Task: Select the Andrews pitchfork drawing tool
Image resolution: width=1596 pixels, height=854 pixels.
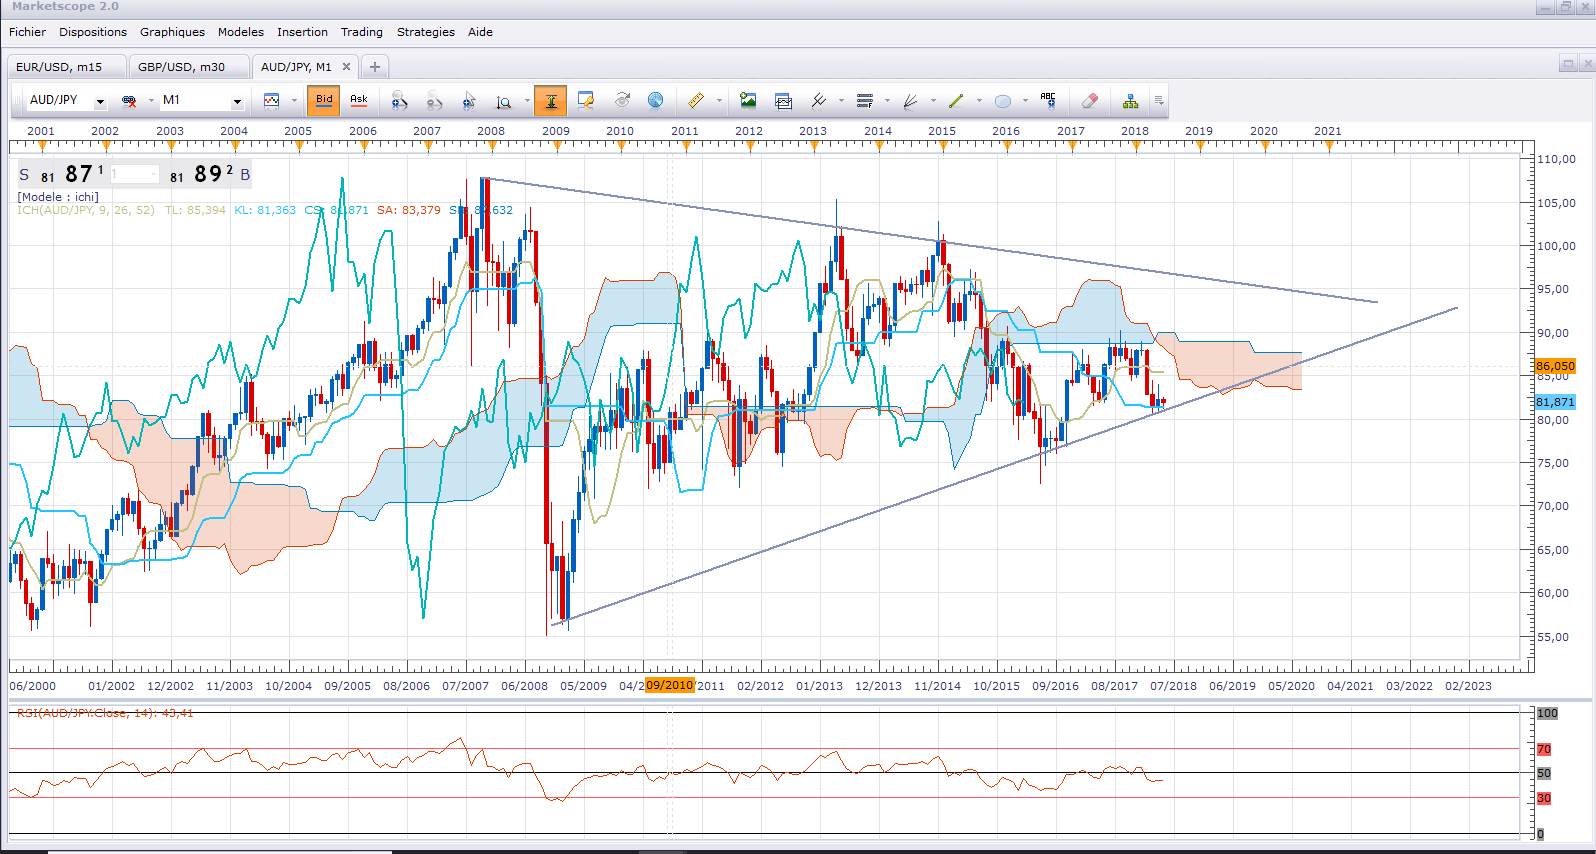Action: tap(818, 101)
